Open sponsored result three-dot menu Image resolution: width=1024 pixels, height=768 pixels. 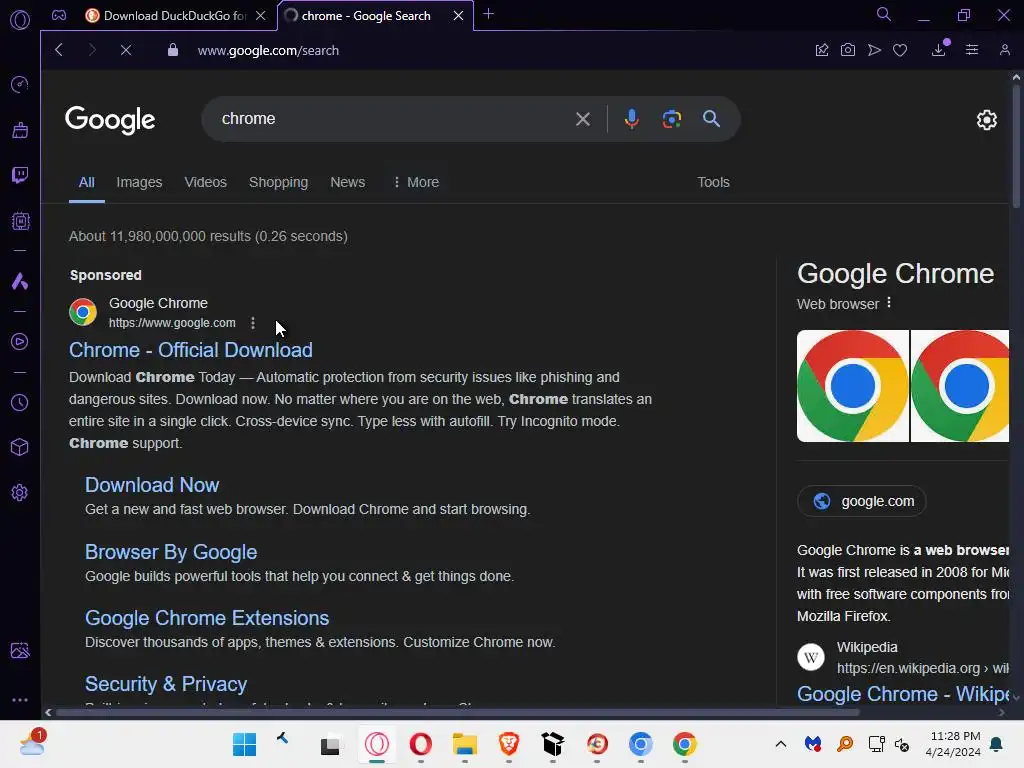click(253, 323)
